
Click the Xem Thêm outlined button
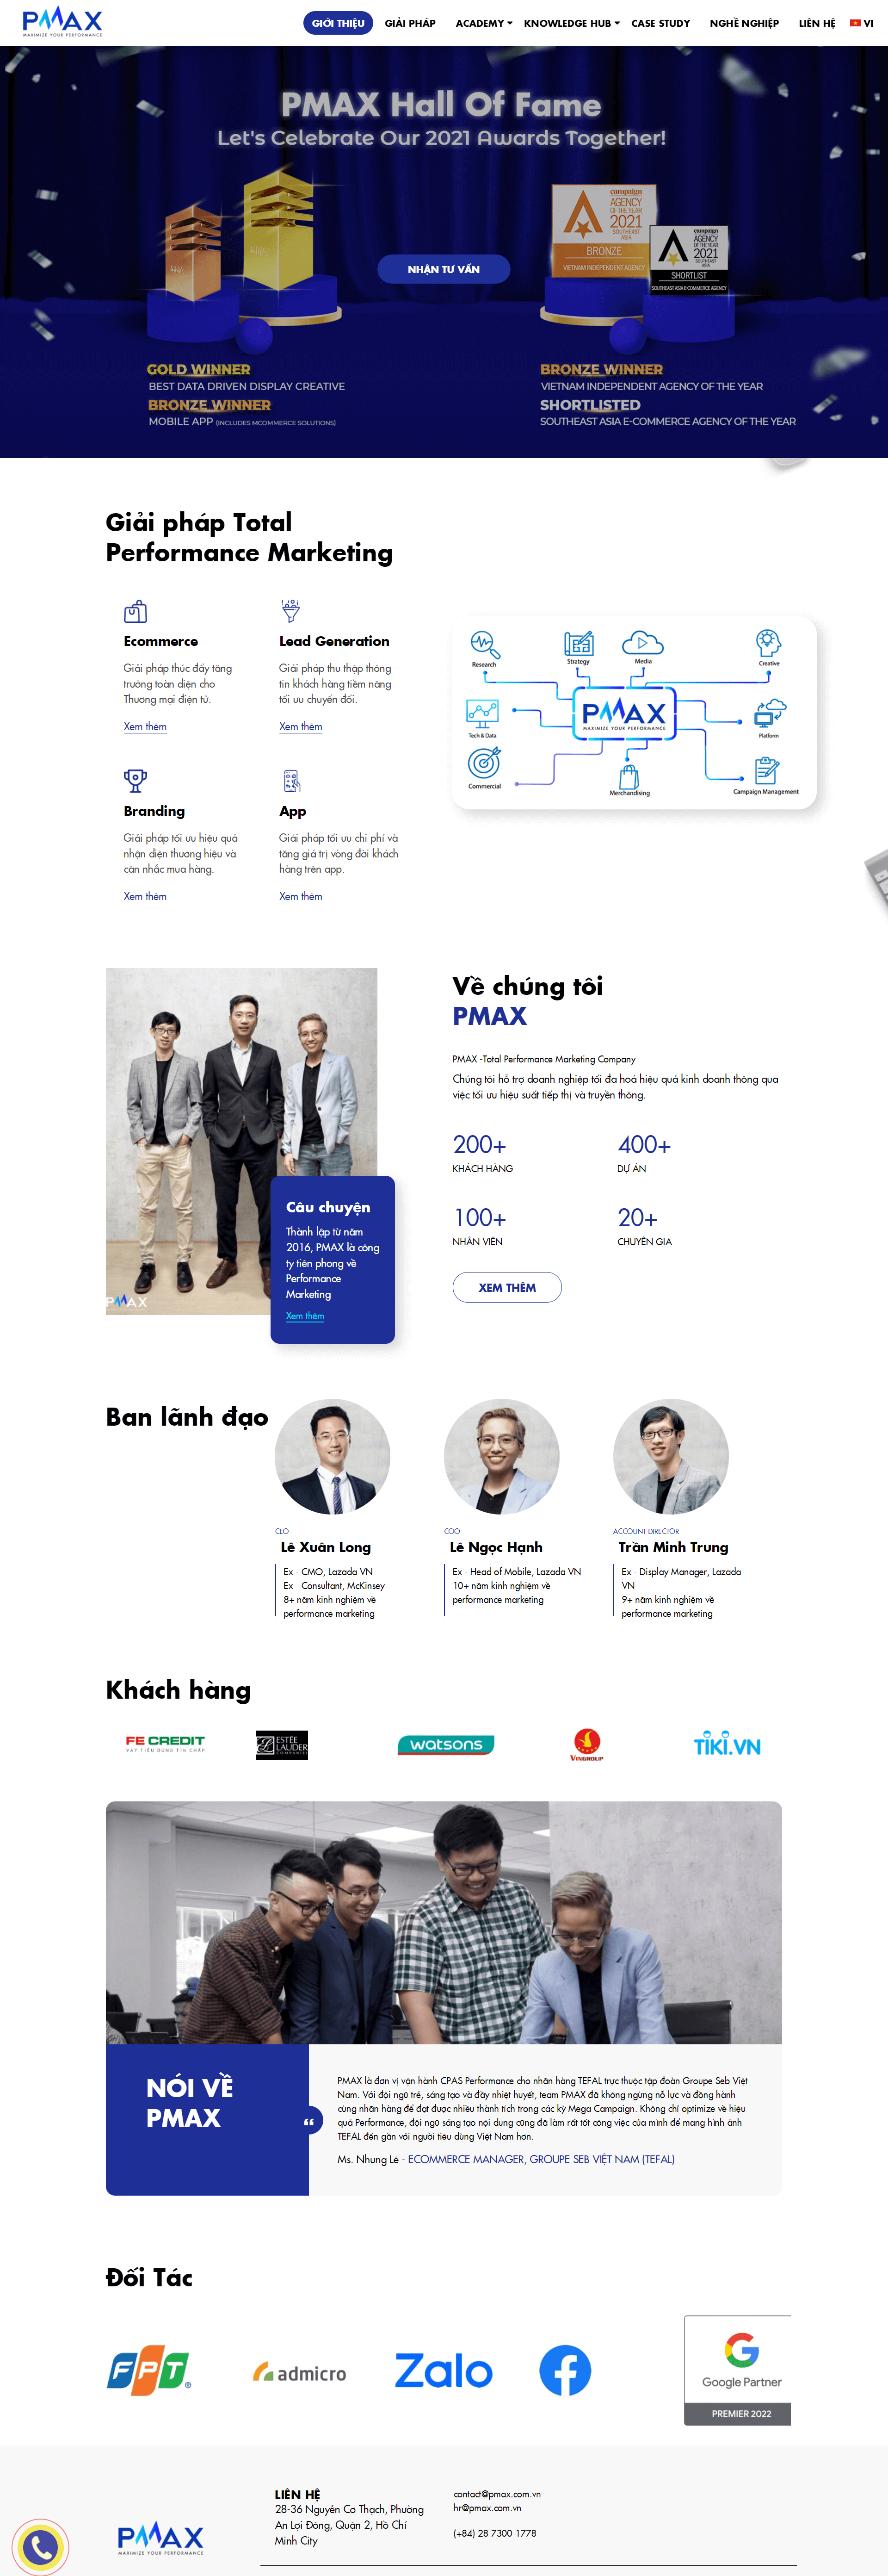(507, 1287)
